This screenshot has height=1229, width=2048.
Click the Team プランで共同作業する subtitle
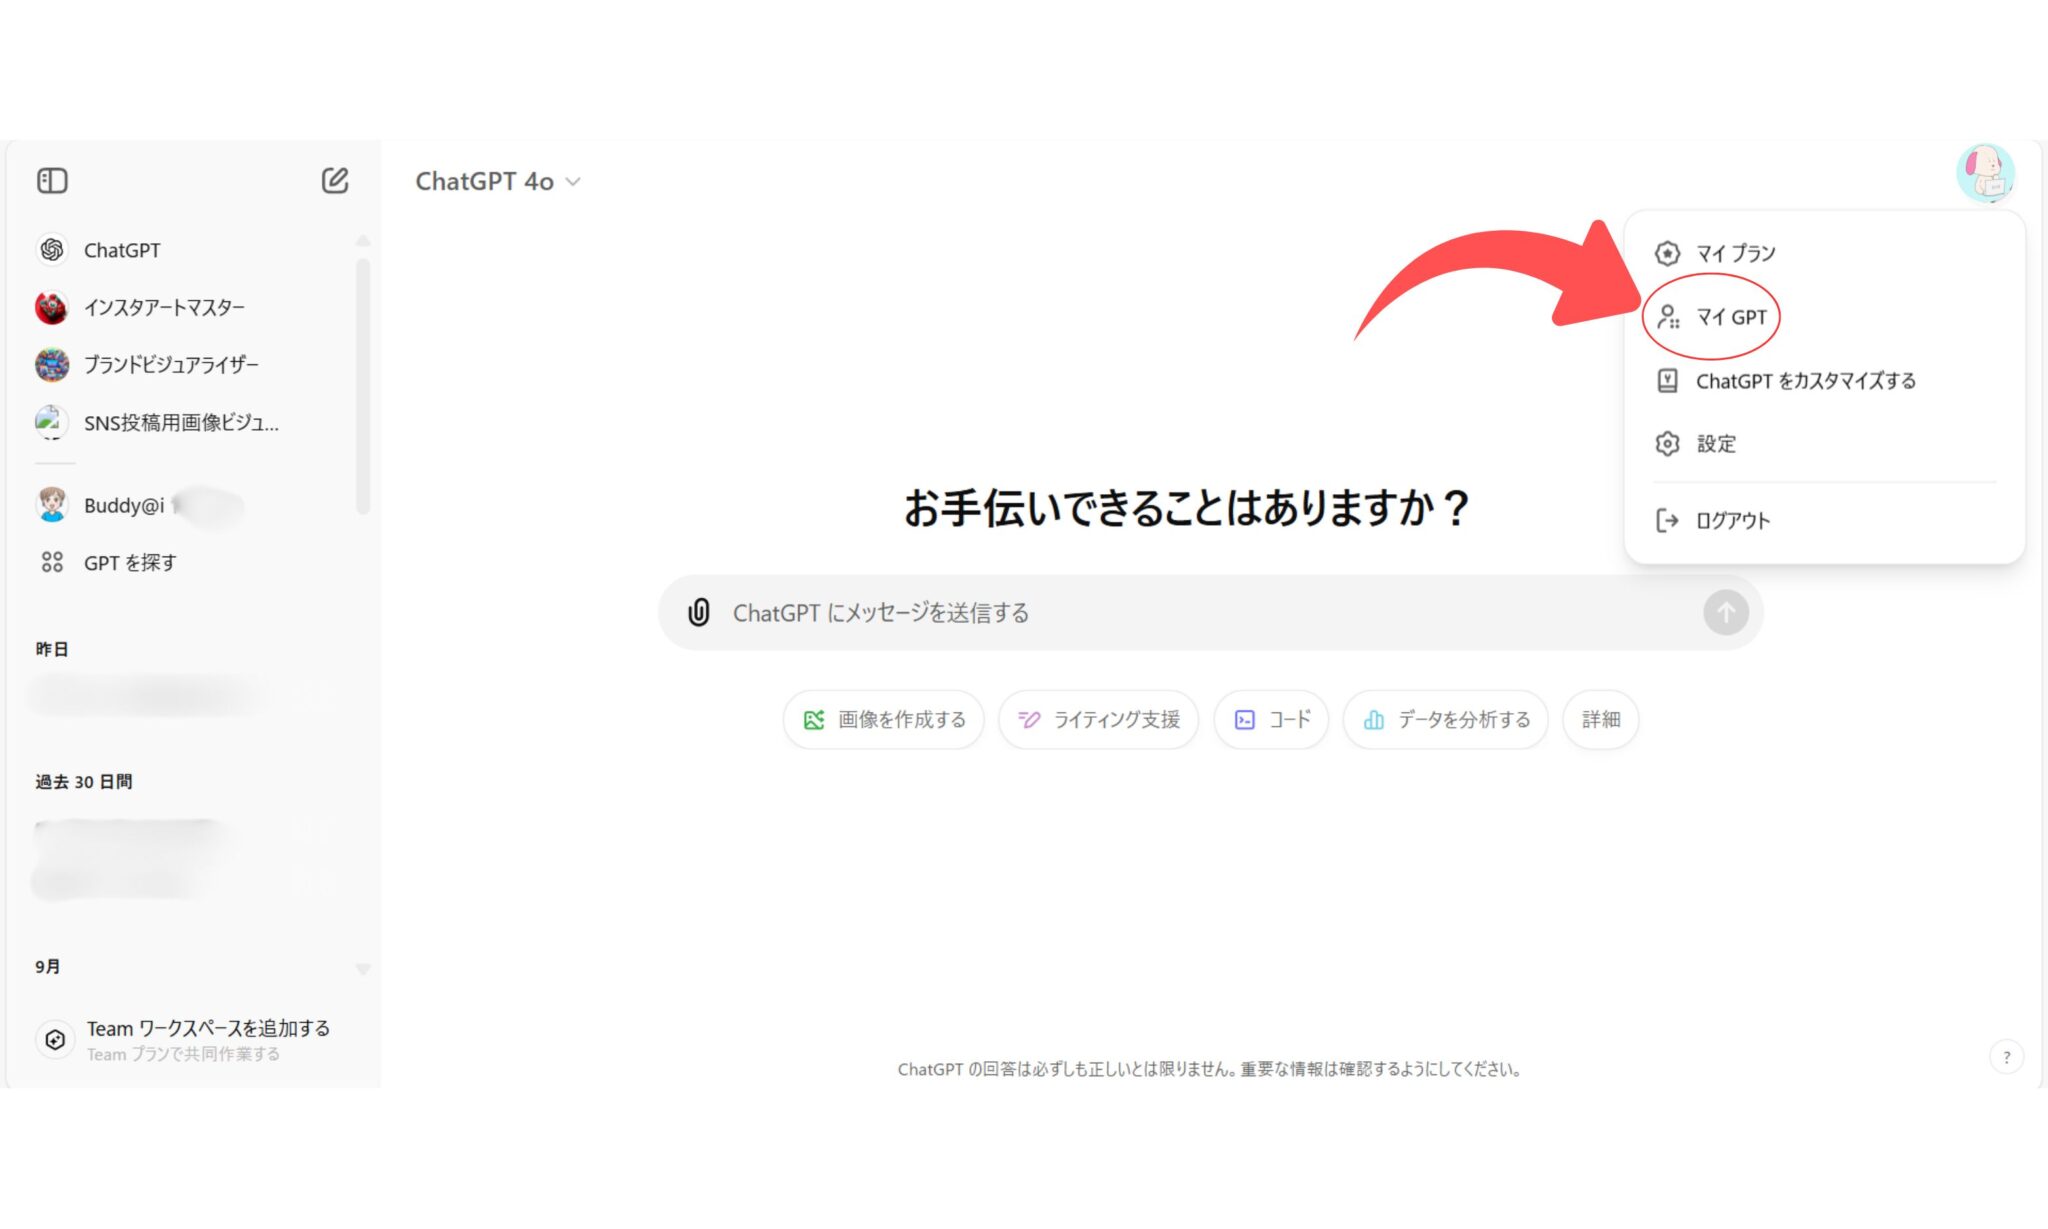(x=183, y=1054)
